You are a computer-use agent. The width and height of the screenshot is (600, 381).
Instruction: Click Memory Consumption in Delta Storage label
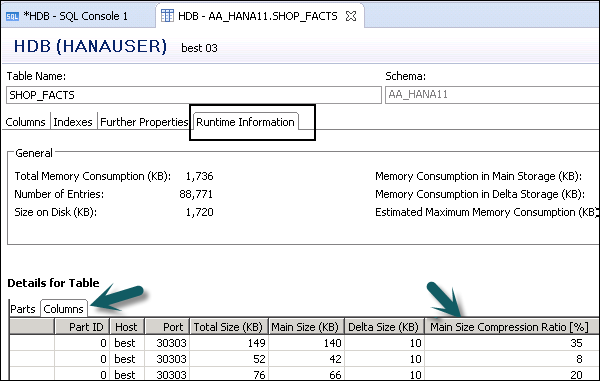[x=480, y=194]
